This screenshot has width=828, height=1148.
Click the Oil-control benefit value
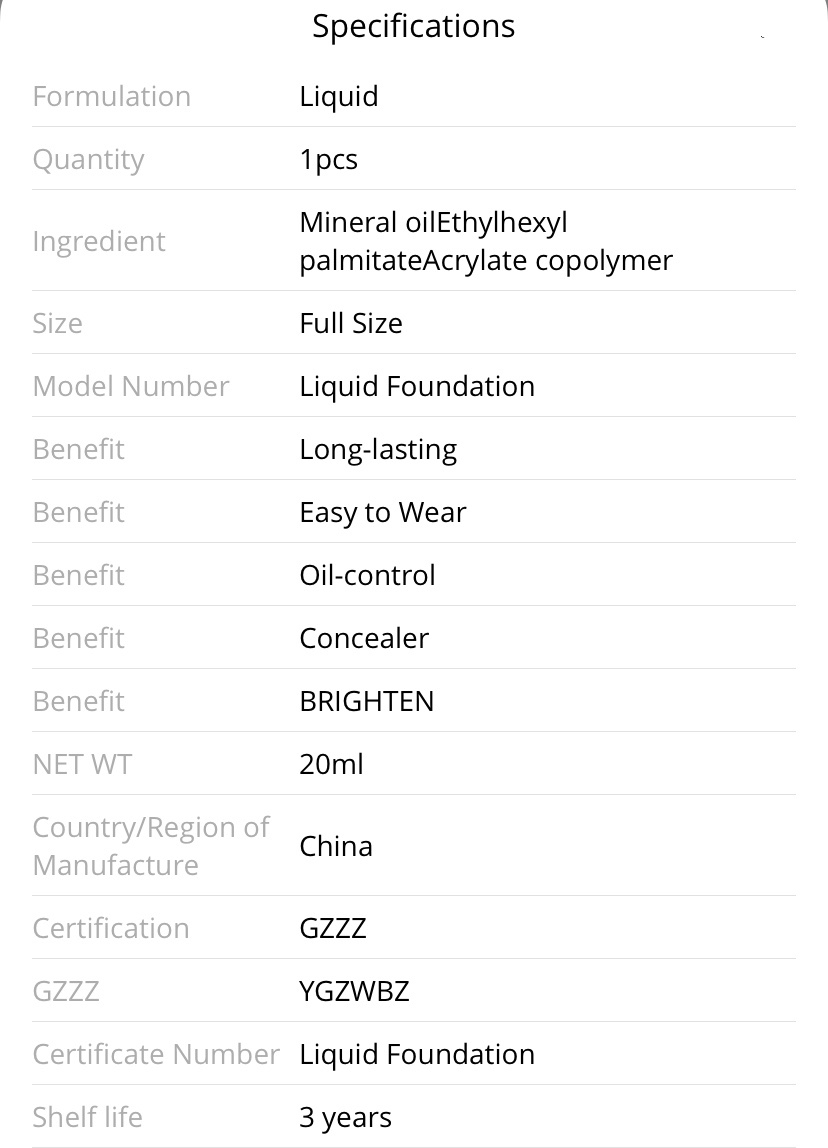tap(368, 575)
